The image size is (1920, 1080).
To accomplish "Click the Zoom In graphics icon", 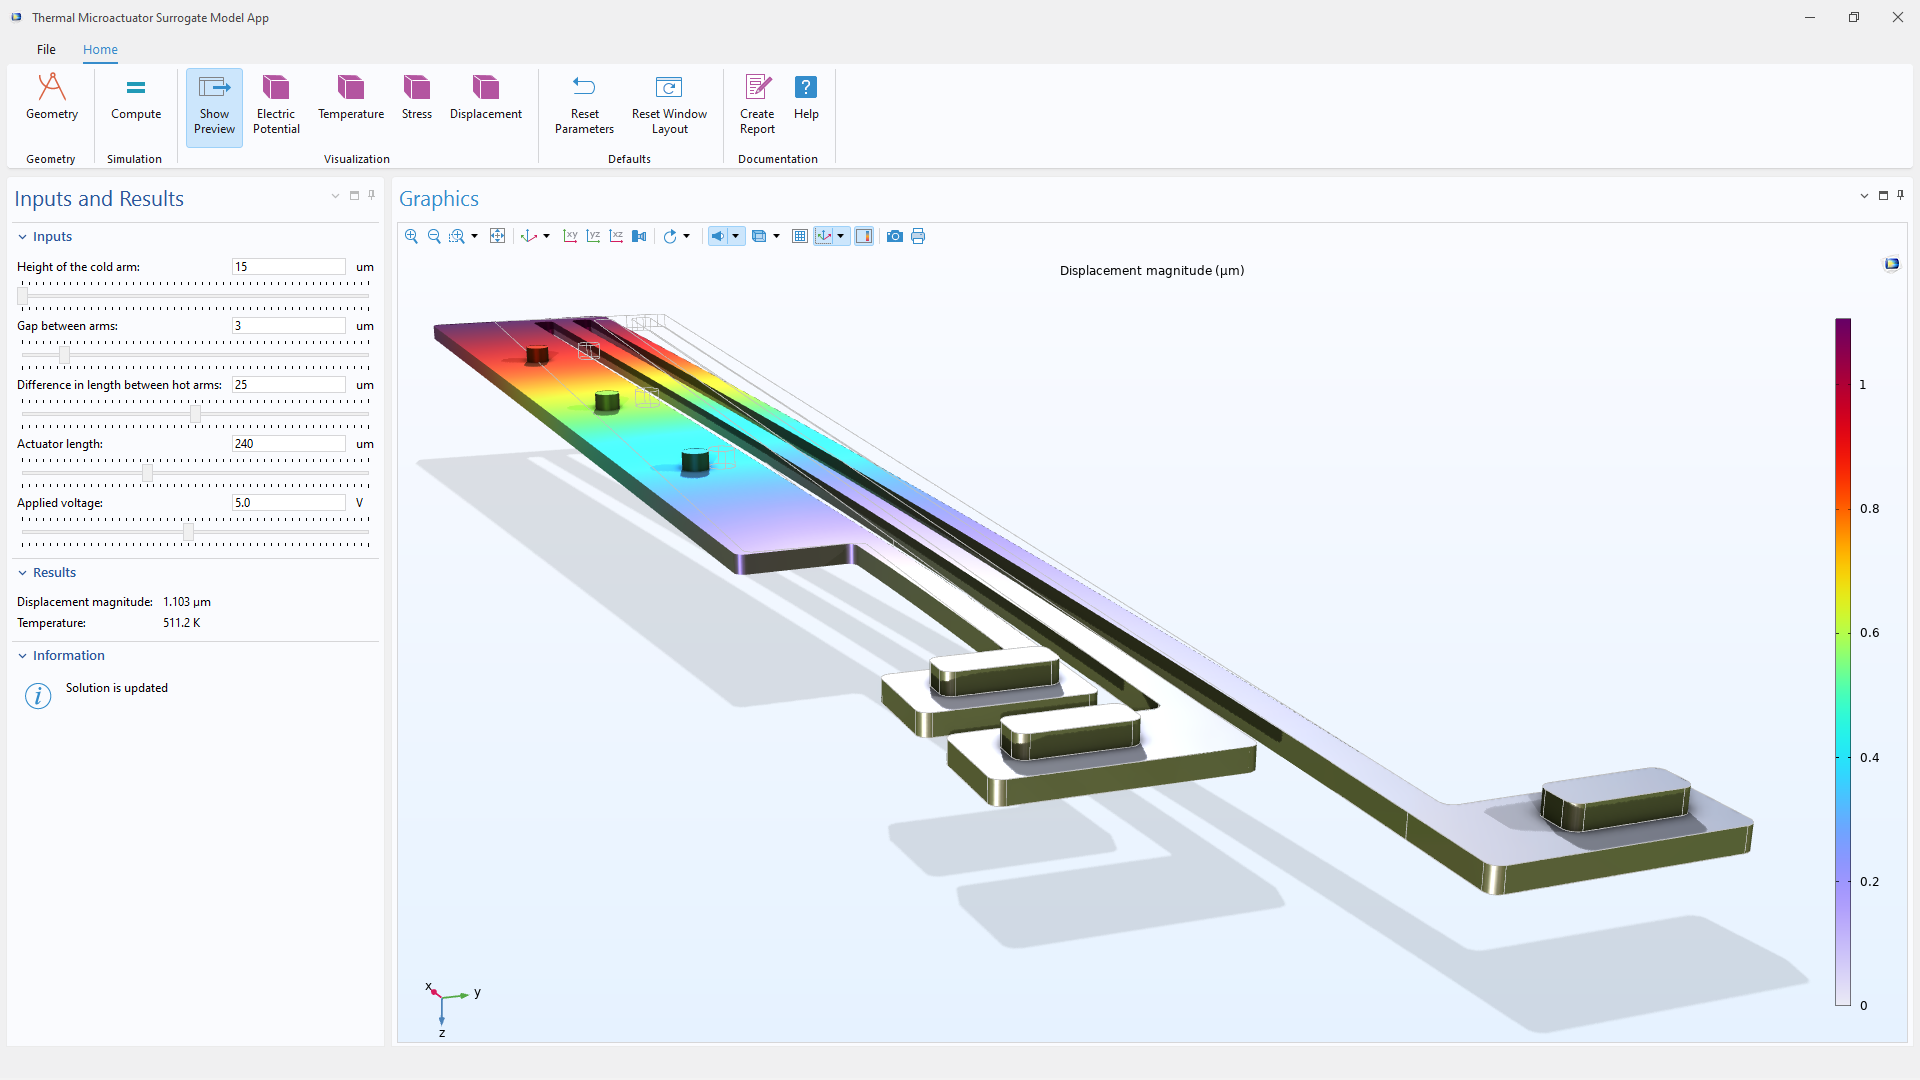I will point(411,236).
